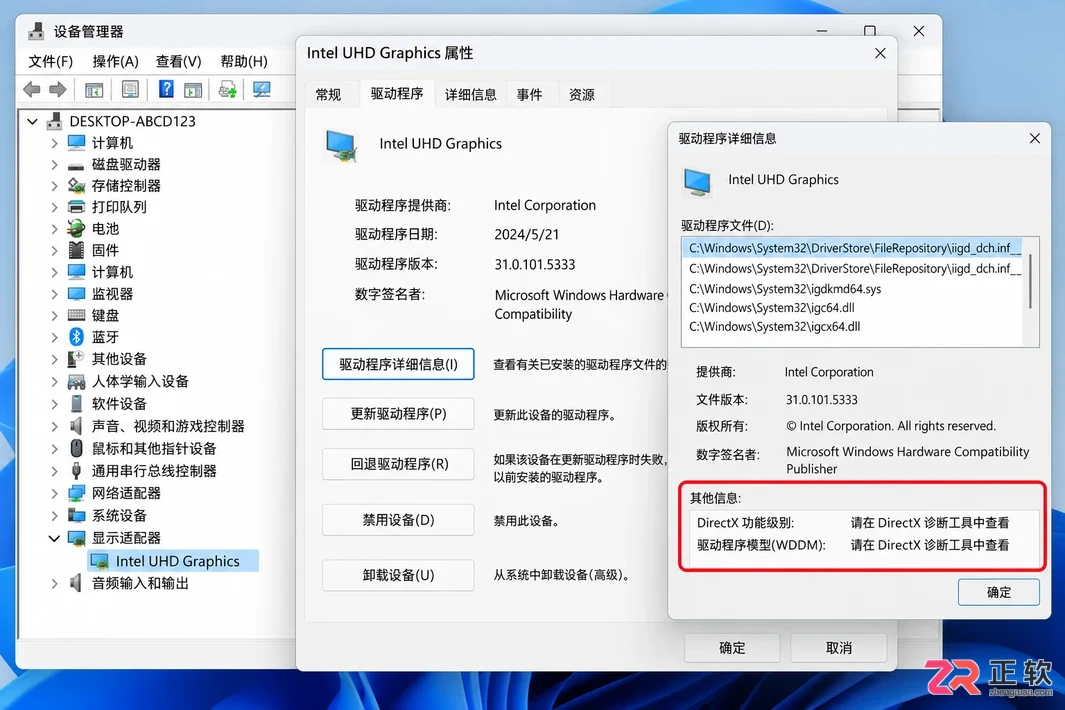The height and width of the screenshot is (710, 1065).
Task: Click the 键盘 keyboard icon
Action: coord(76,315)
